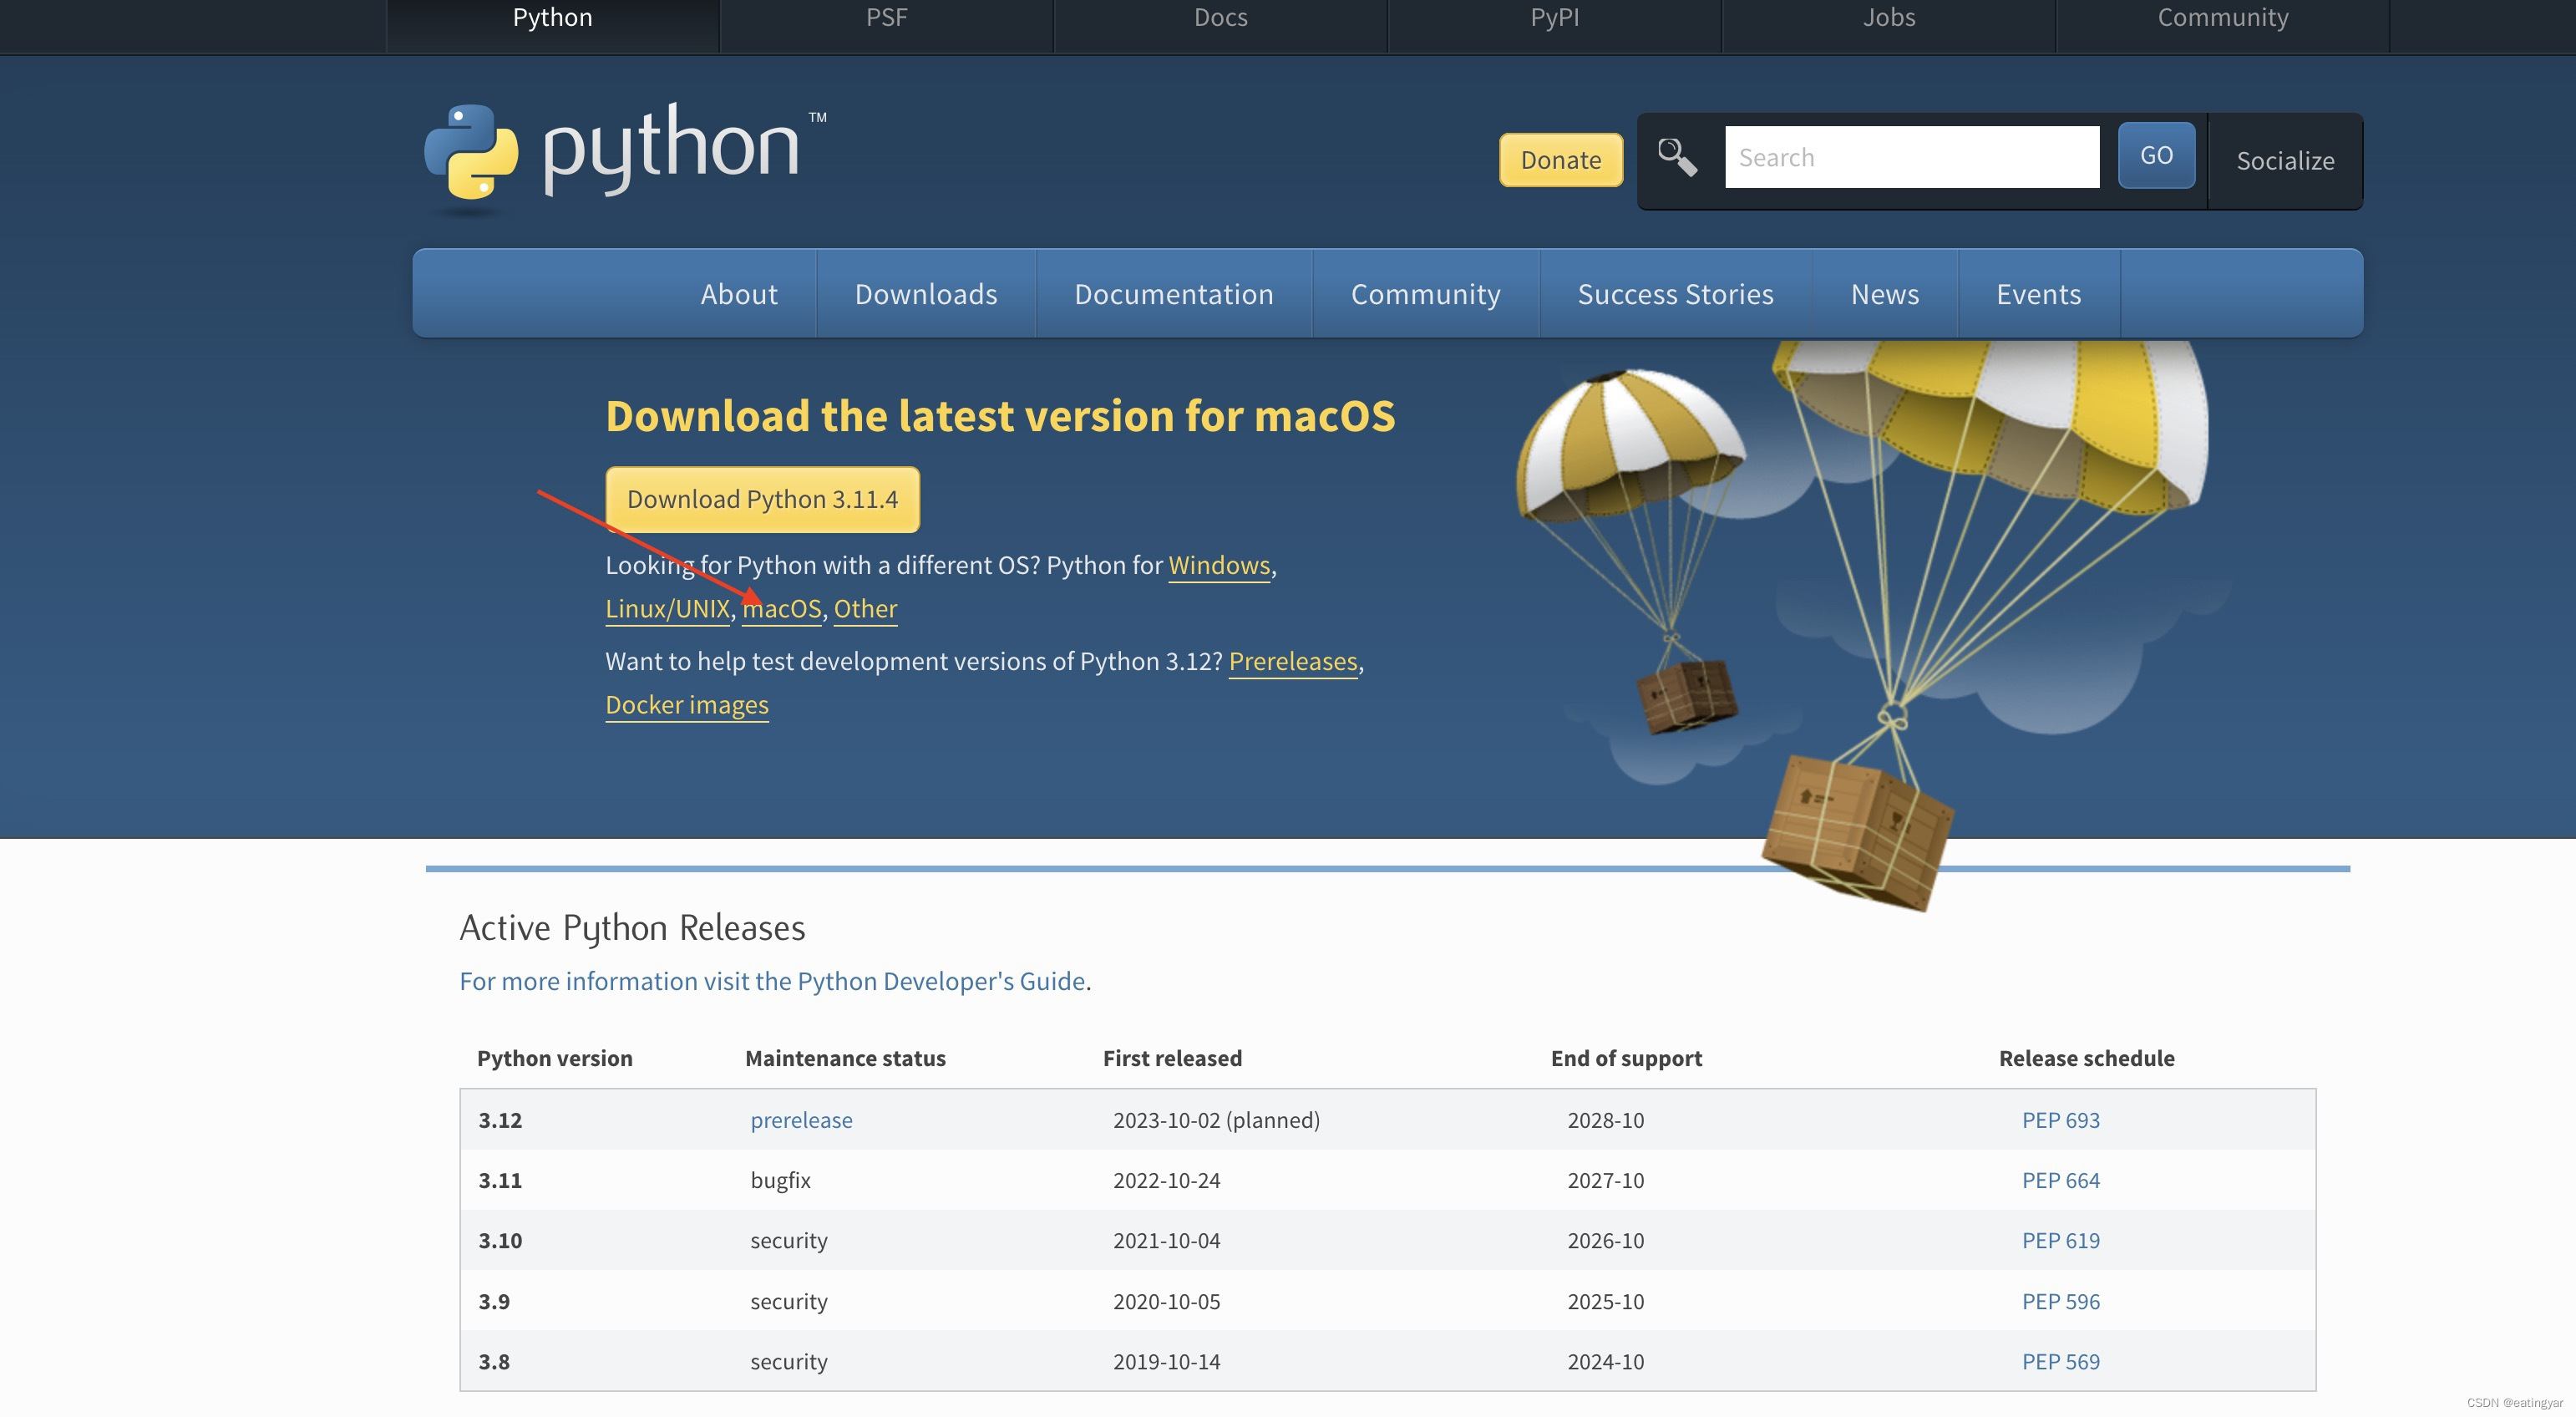Open the Docker images link
The height and width of the screenshot is (1417, 2576).
click(x=687, y=705)
